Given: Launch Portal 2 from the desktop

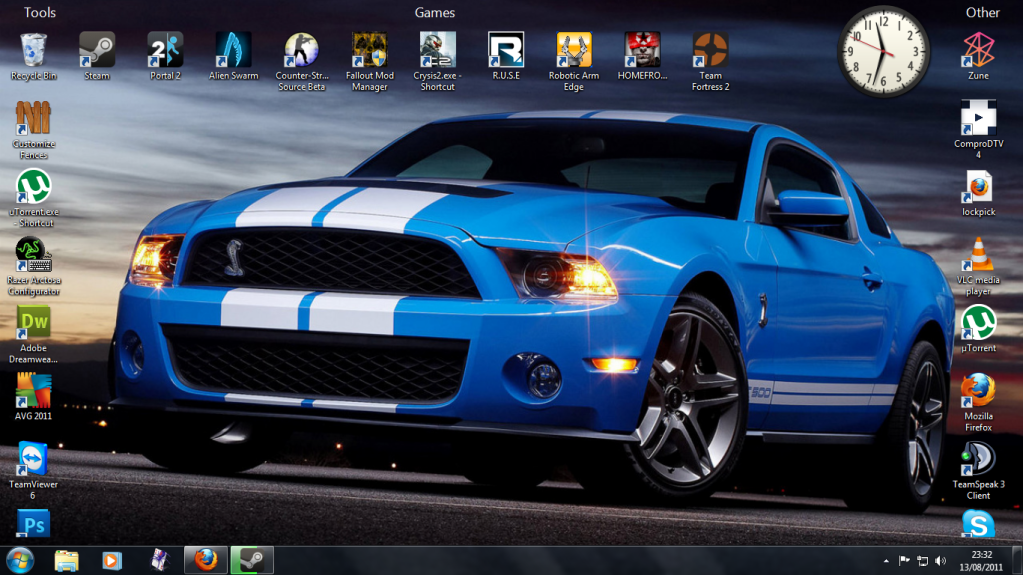Looking at the screenshot, I should coord(165,51).
